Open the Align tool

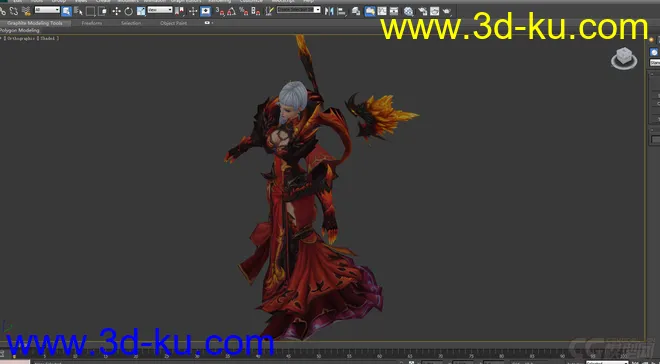point(341,11)
